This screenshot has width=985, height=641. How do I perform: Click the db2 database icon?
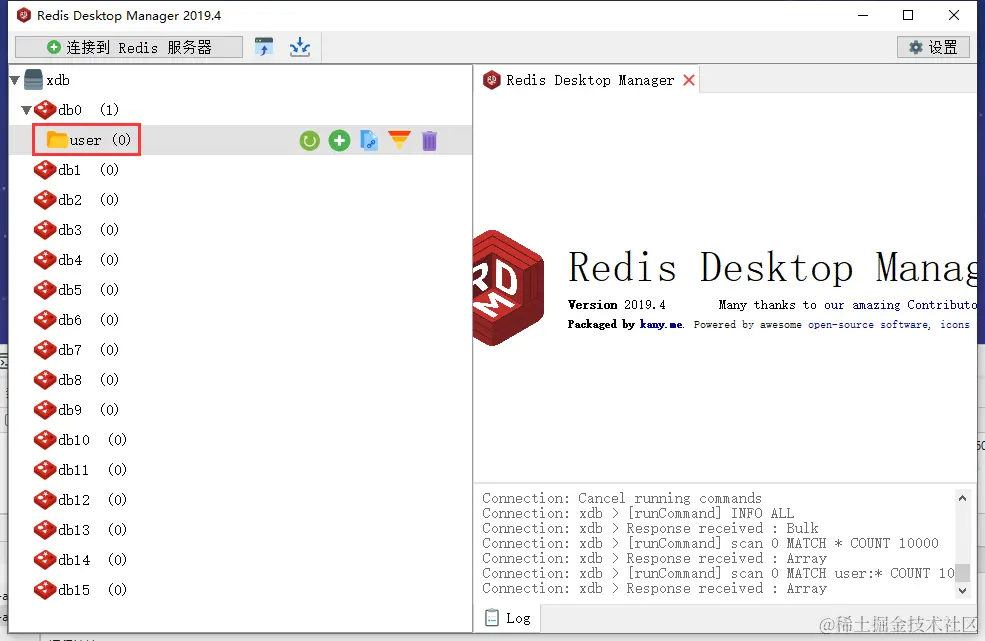coord(45,200)
